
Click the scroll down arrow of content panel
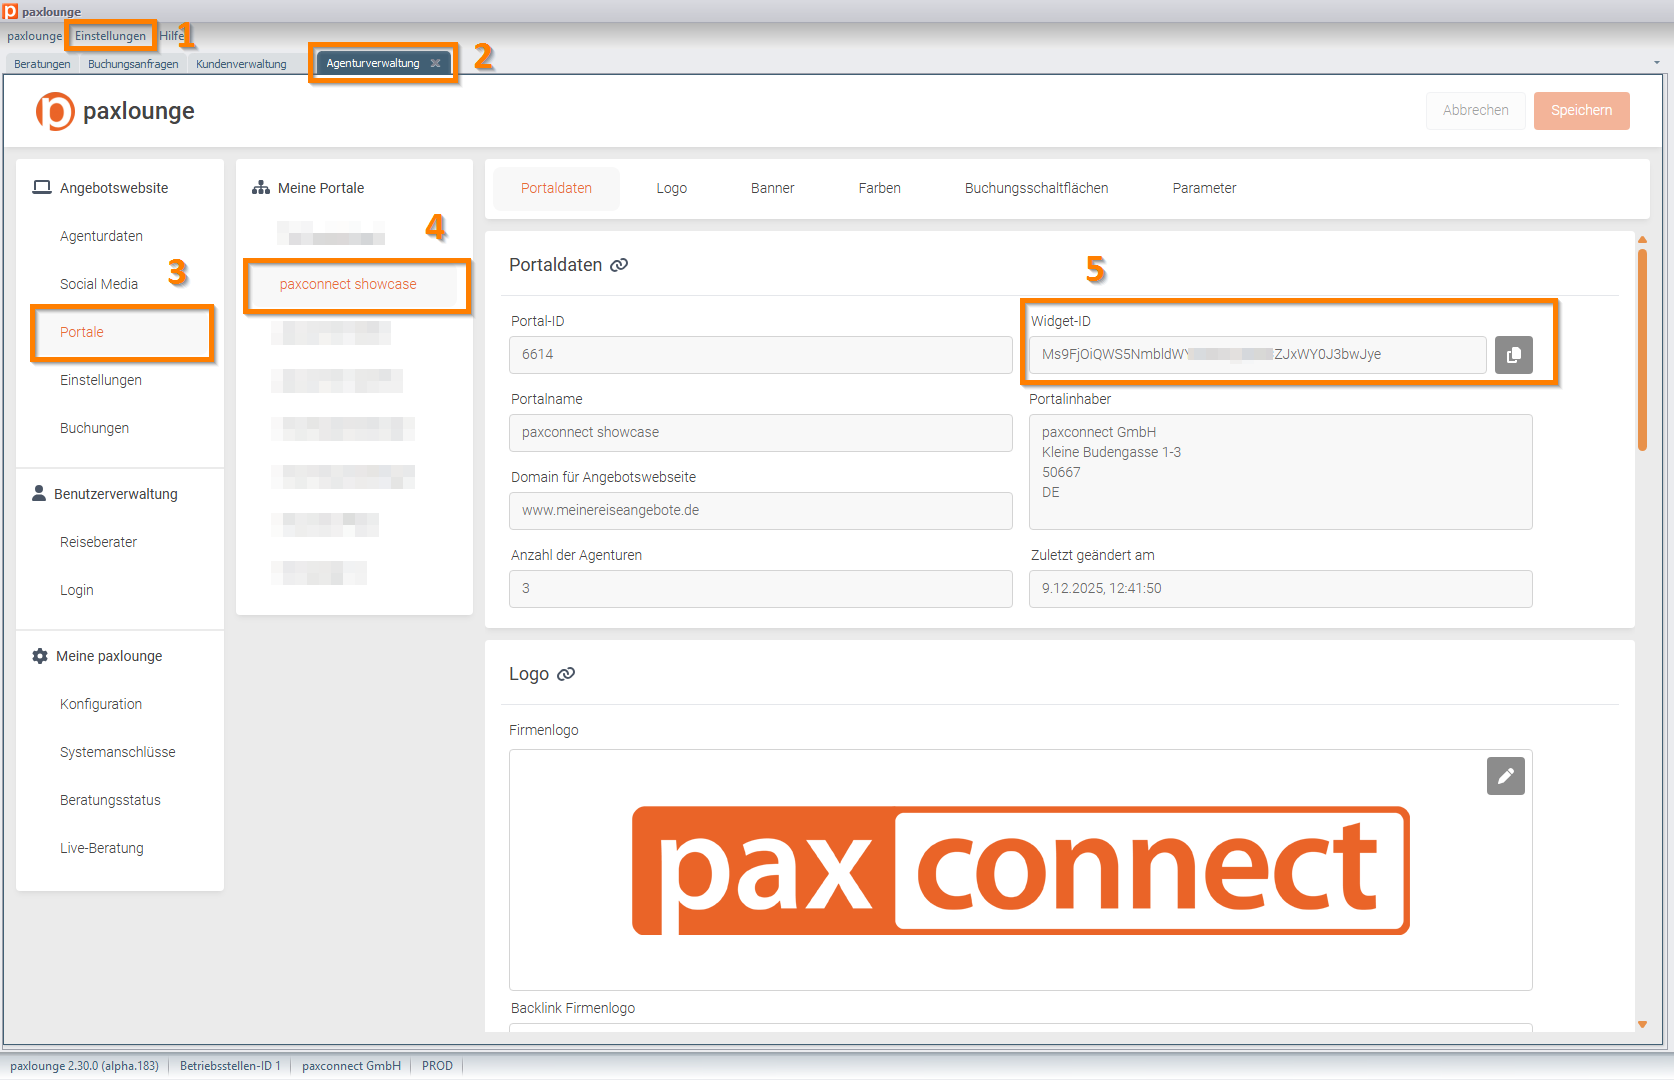click(x=1642, y=1024)
